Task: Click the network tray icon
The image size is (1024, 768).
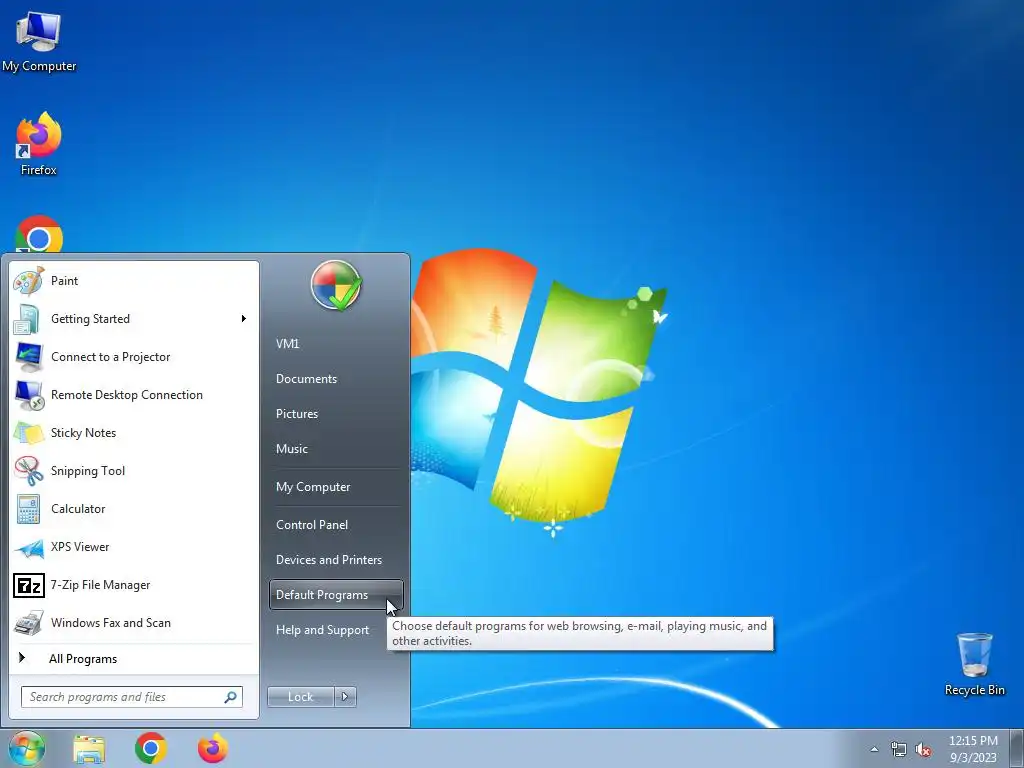Action: coord(899,750)
